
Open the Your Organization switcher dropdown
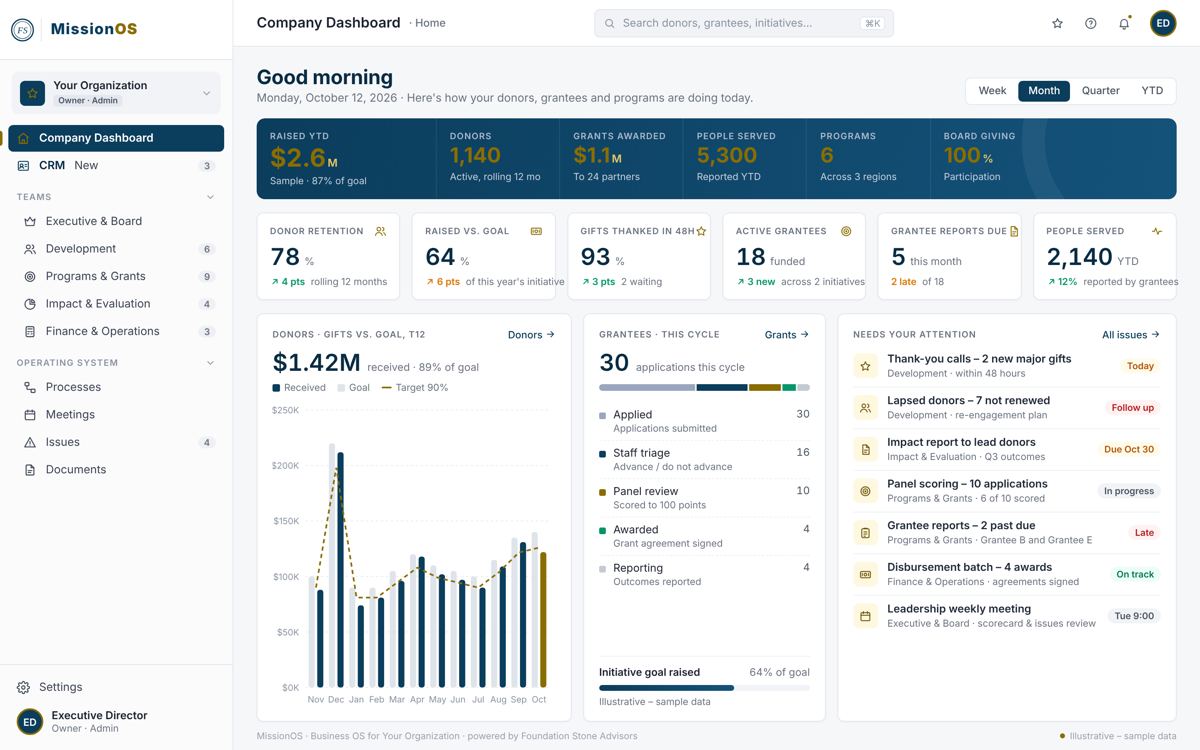[x=116, y=93]
